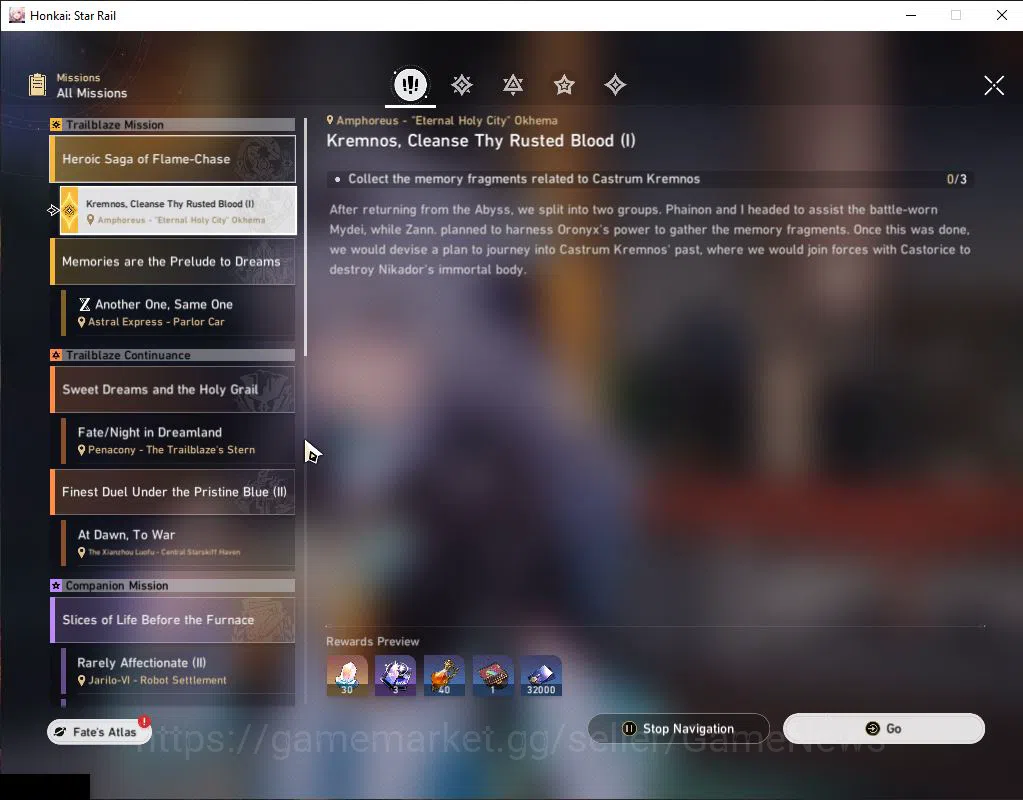Switch to the Adventure Mission diamond tab
The image size is (1023, 800).
click(615, 85)
